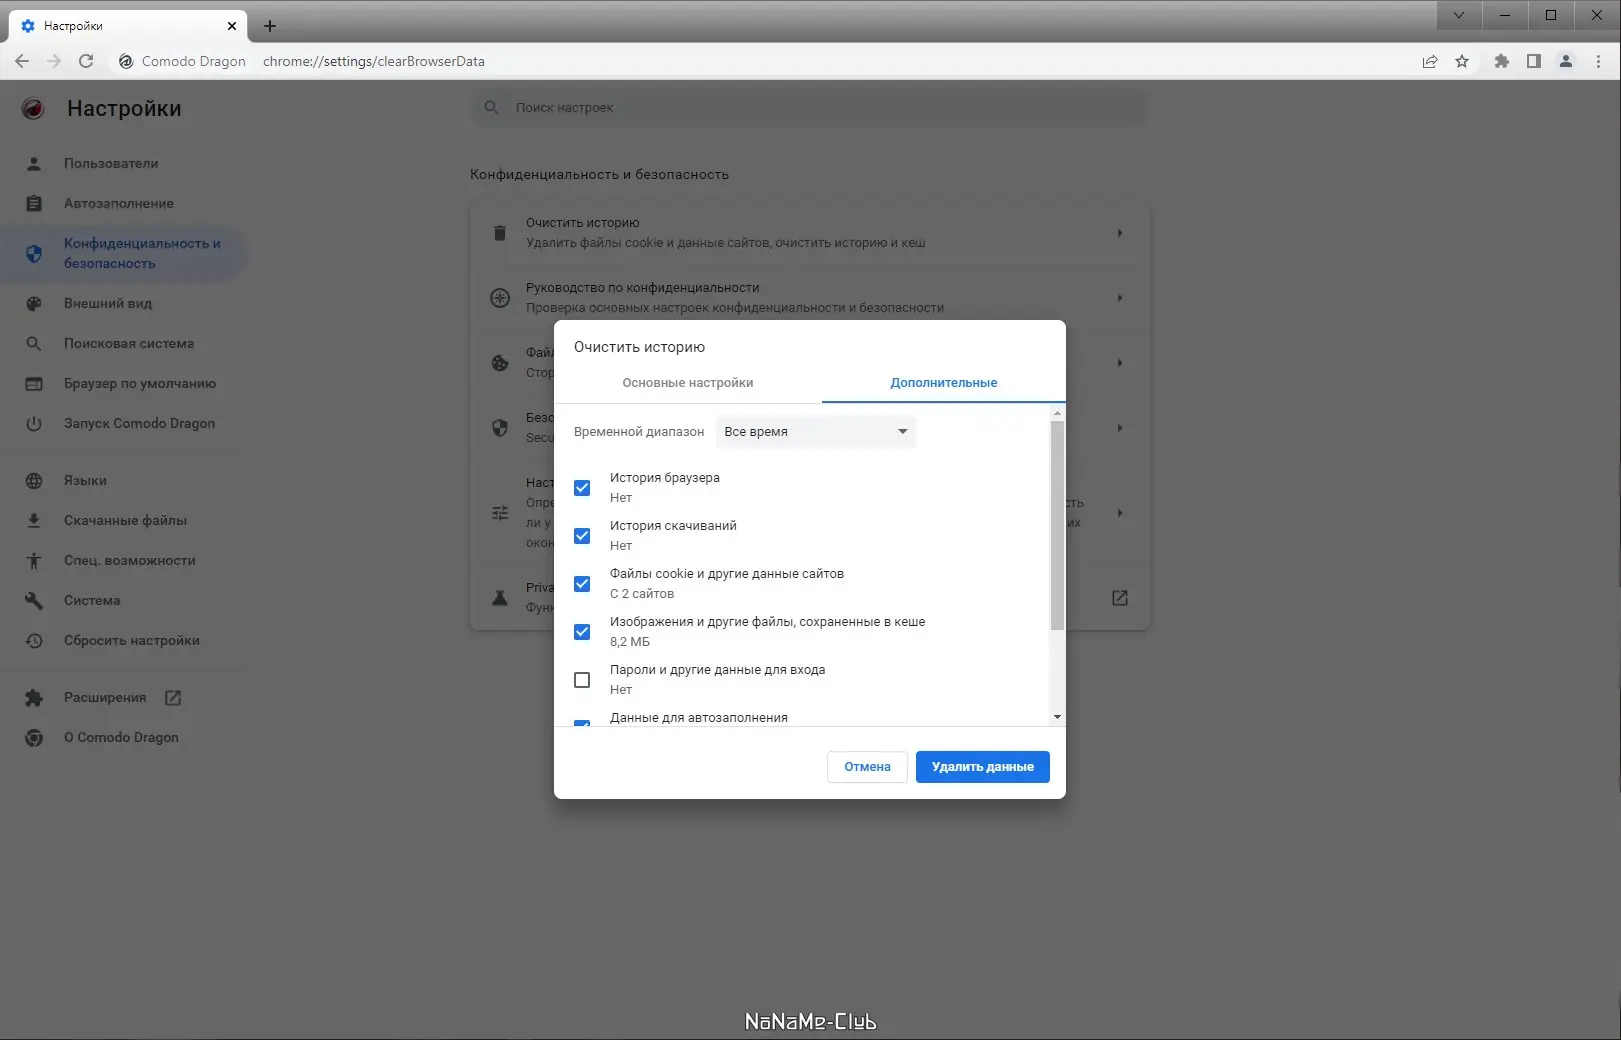The width and height of the screenshot is (1621, 1040).
Task: Open the browser three-dot menu
Action: pyautogui.click(x=1598, y=61)
